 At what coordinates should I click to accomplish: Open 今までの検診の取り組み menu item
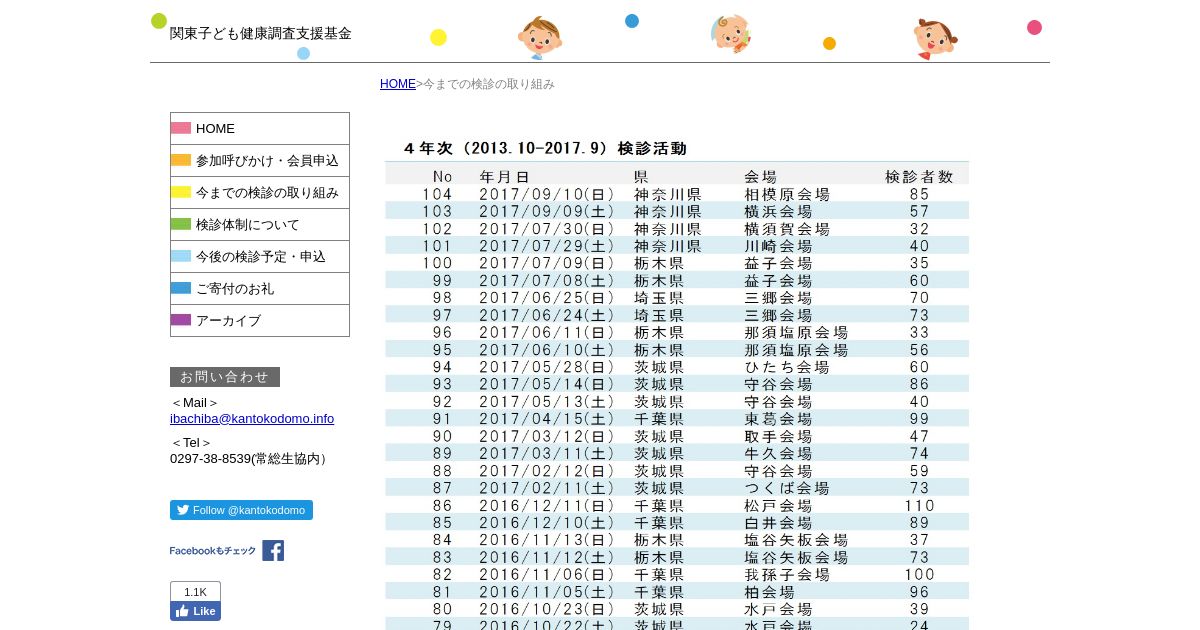(x=260, y=192)
